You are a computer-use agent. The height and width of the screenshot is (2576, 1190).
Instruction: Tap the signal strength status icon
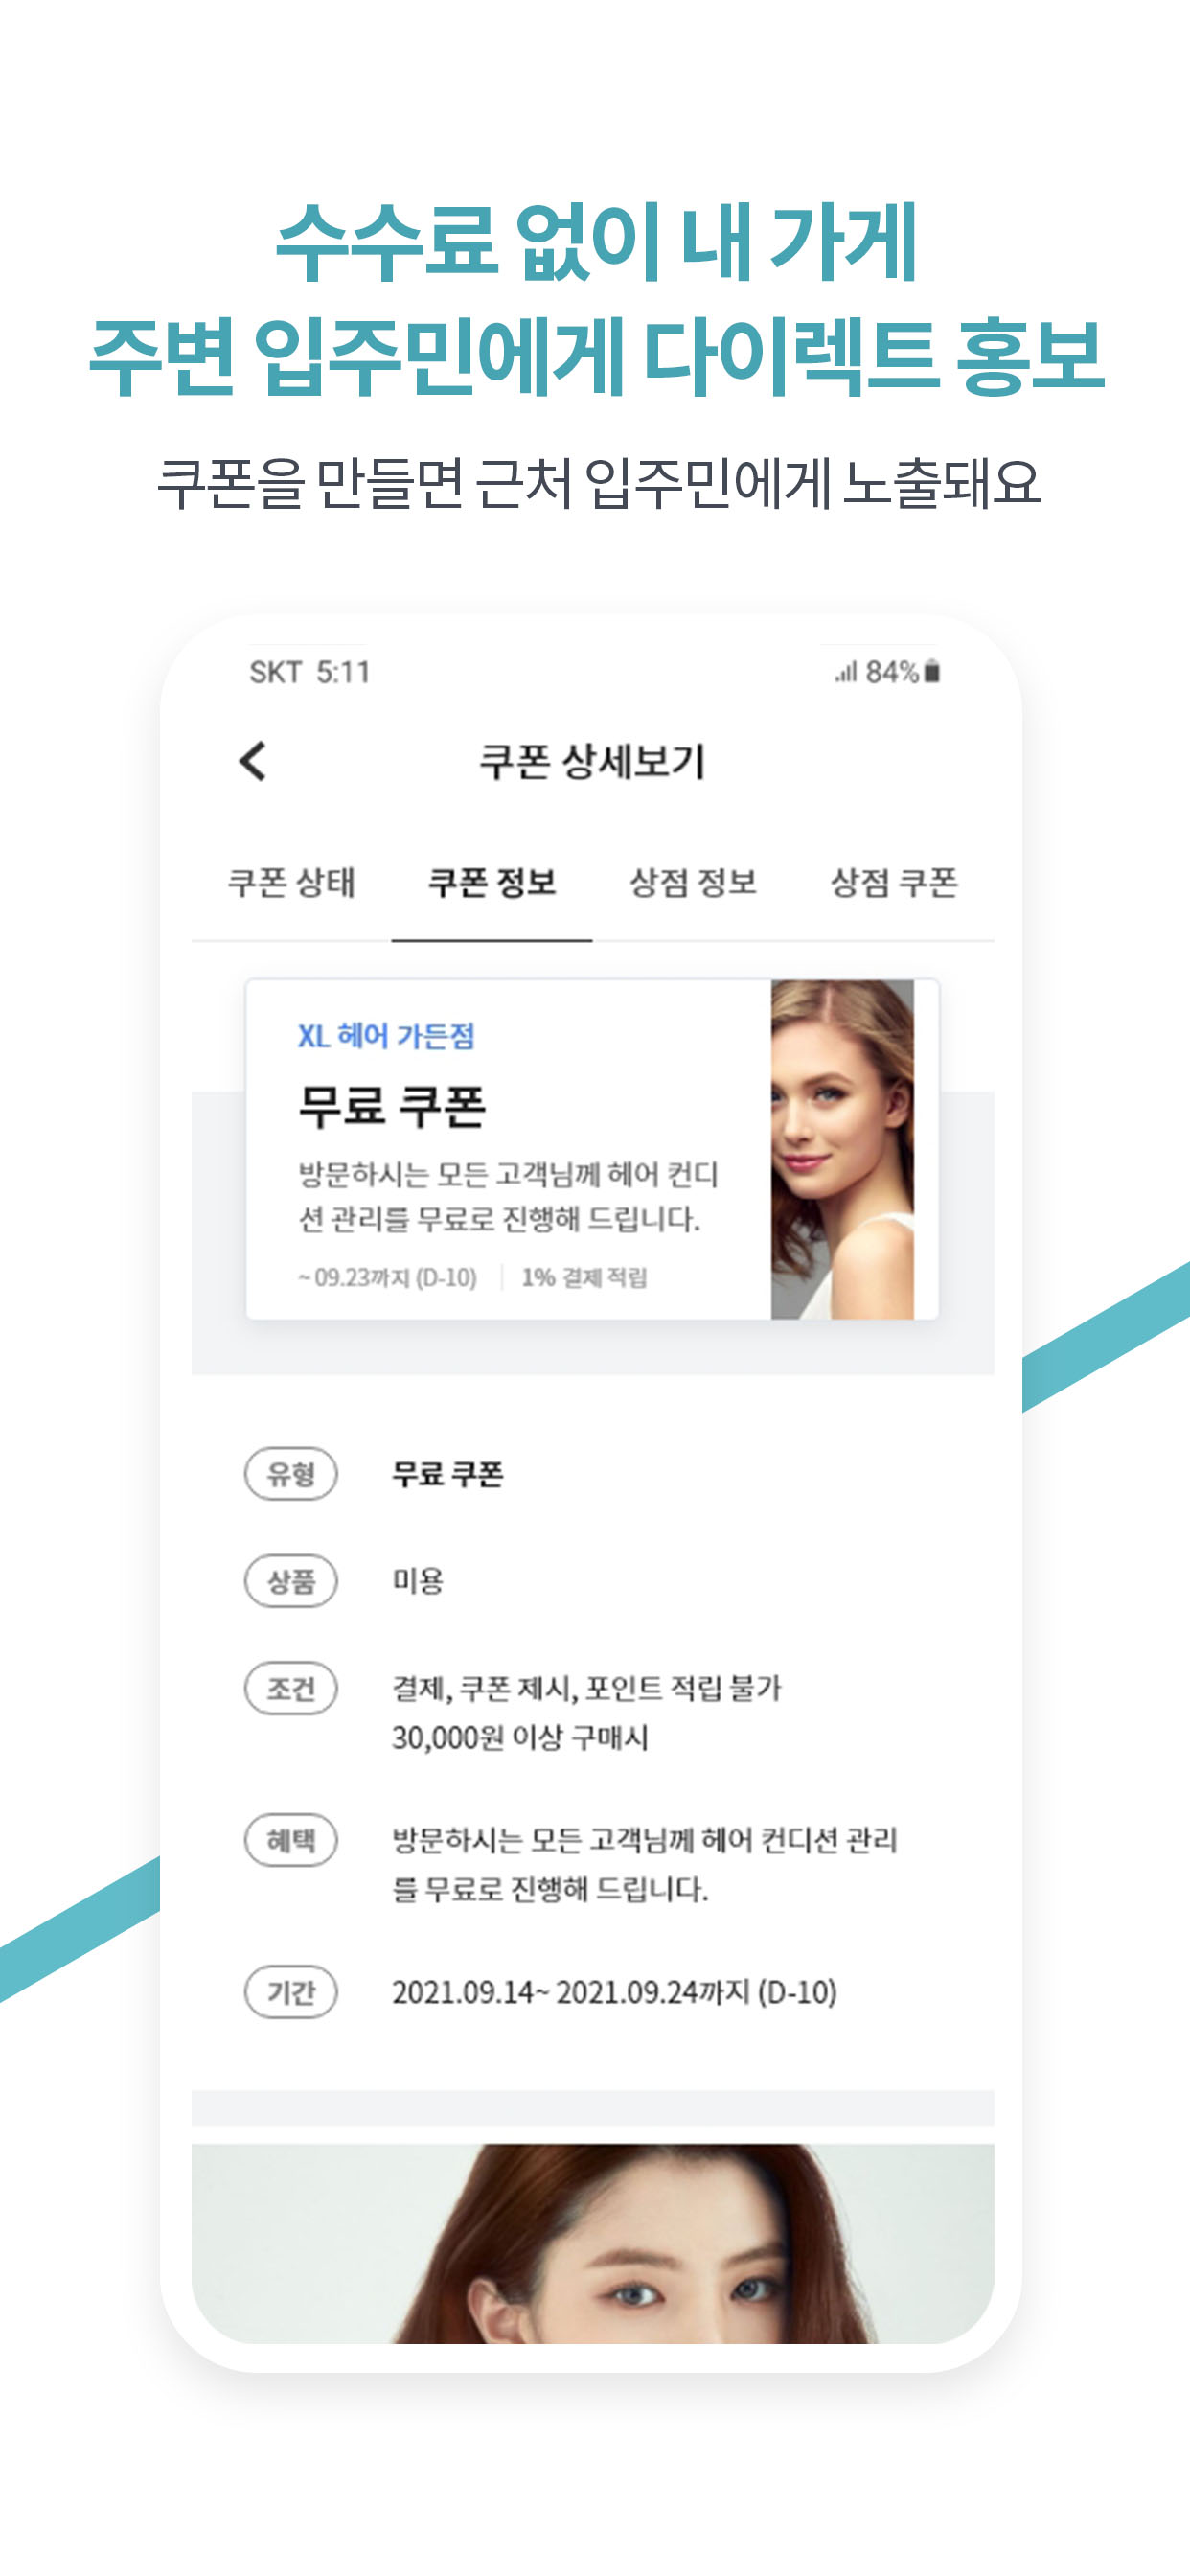coord(846,672)
